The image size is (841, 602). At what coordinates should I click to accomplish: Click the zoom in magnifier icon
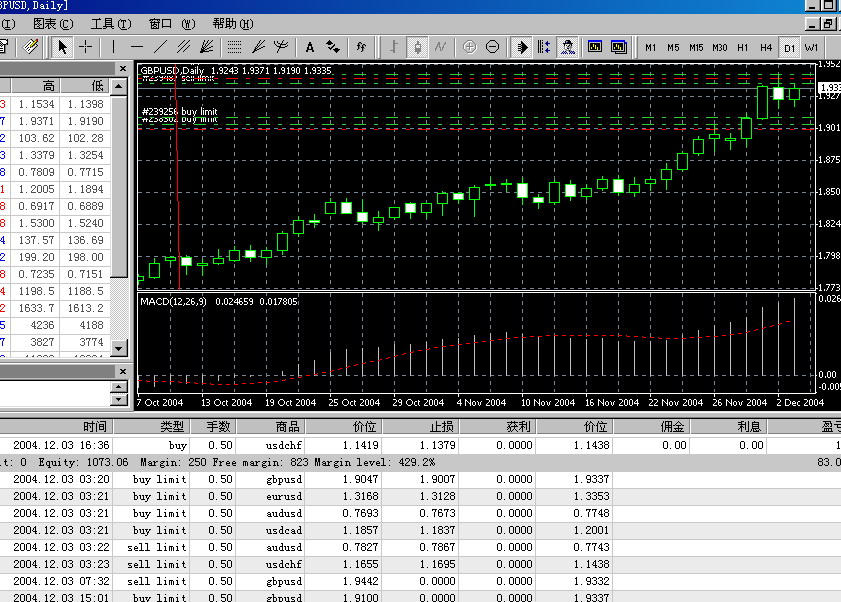coord(469,46)
